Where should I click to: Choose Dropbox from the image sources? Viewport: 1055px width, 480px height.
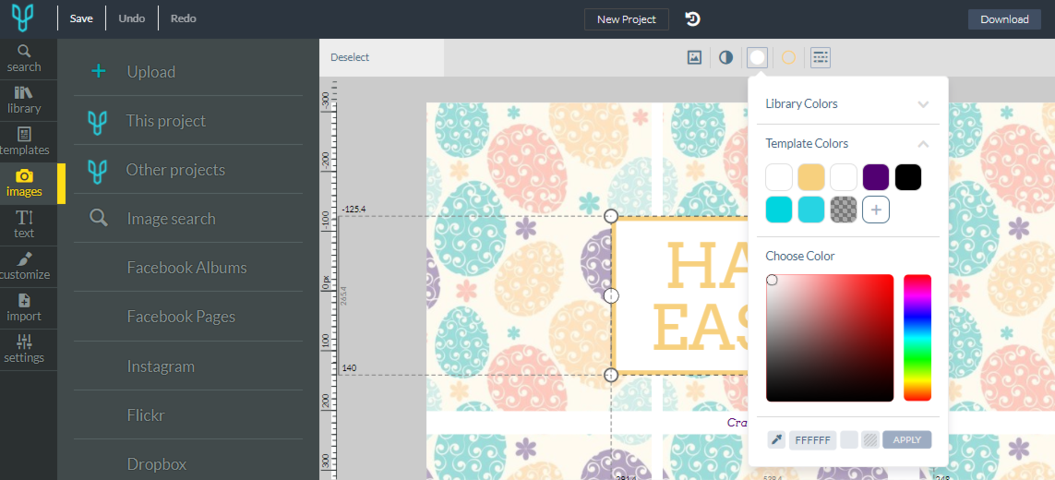pos(156,464)
